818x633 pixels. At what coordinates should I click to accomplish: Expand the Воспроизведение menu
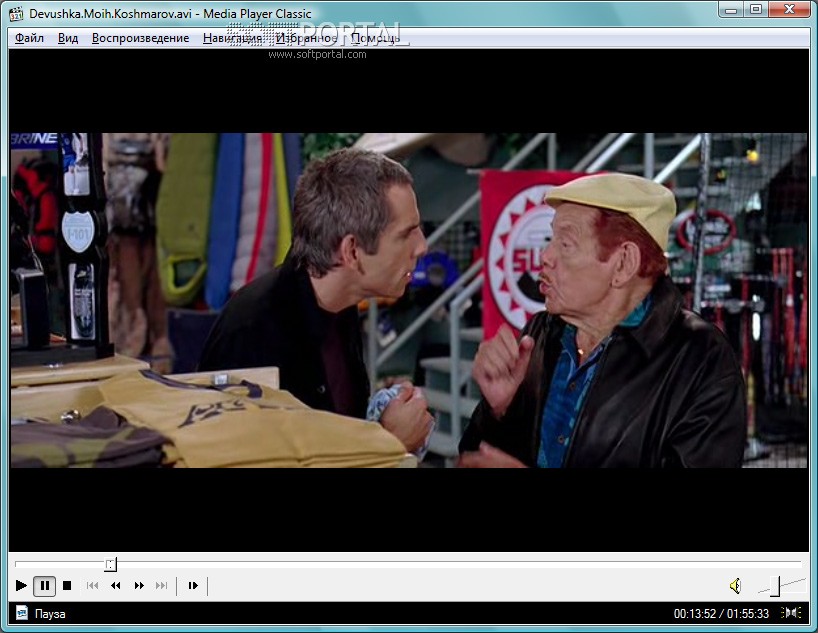[140, 38]
